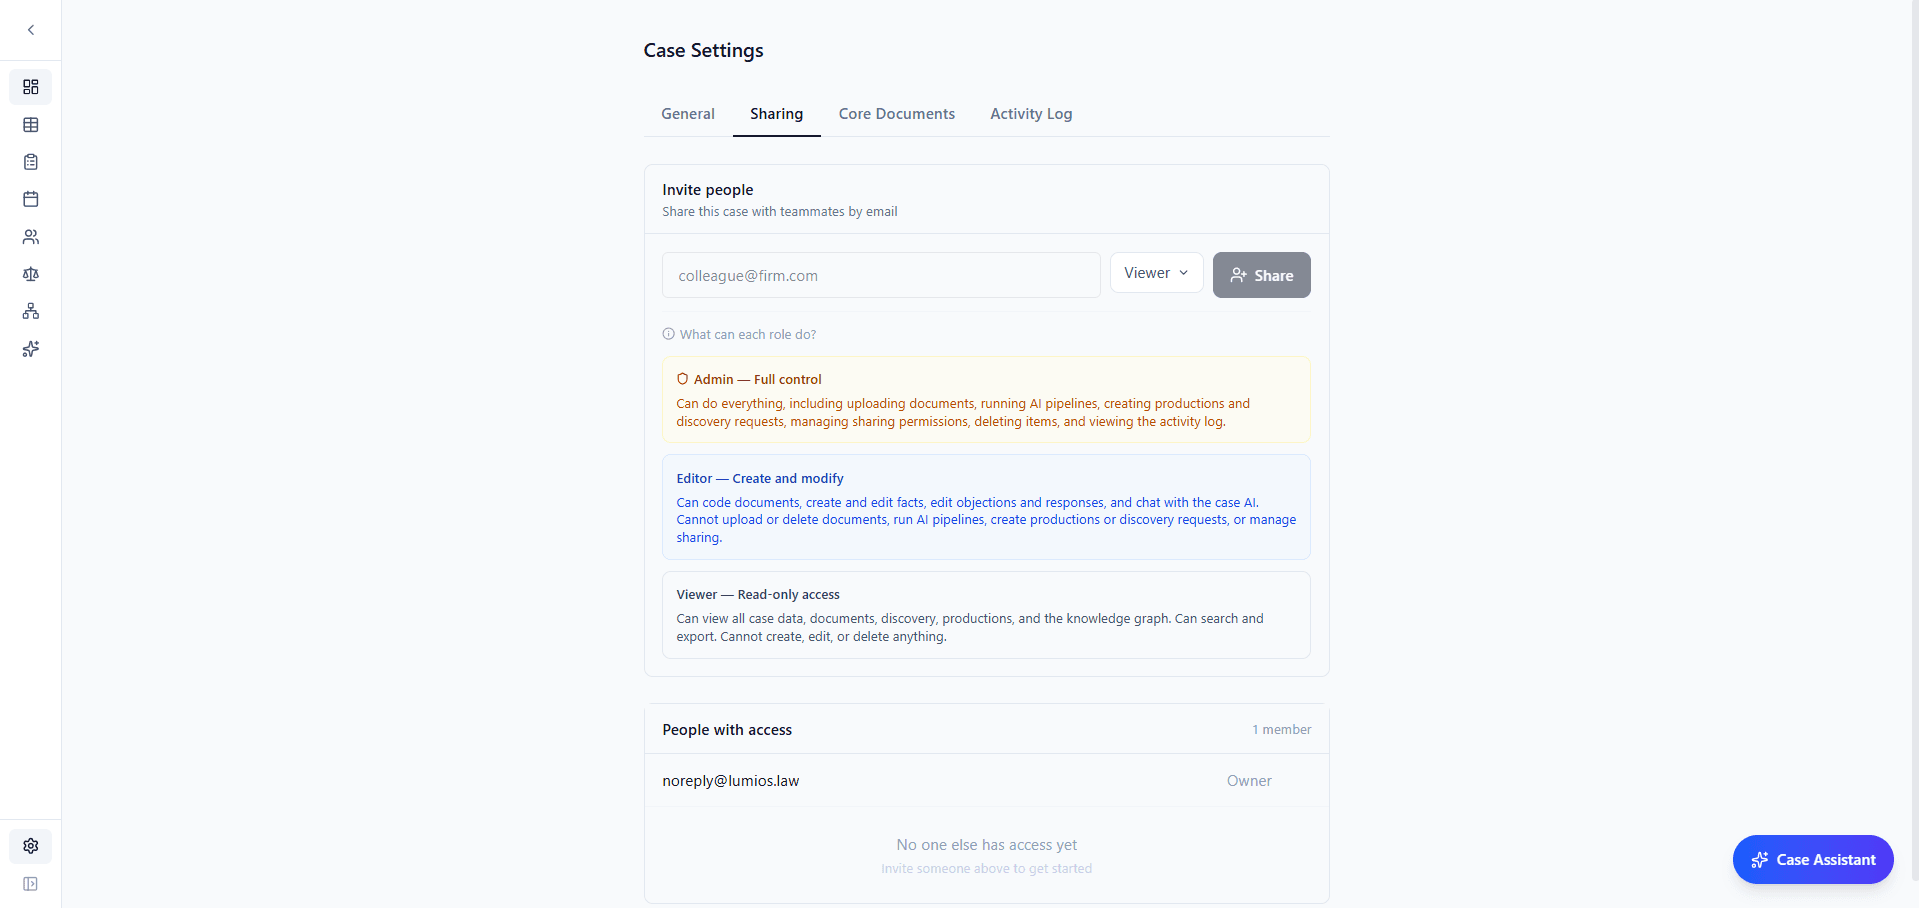Click the Share button

1261,274
